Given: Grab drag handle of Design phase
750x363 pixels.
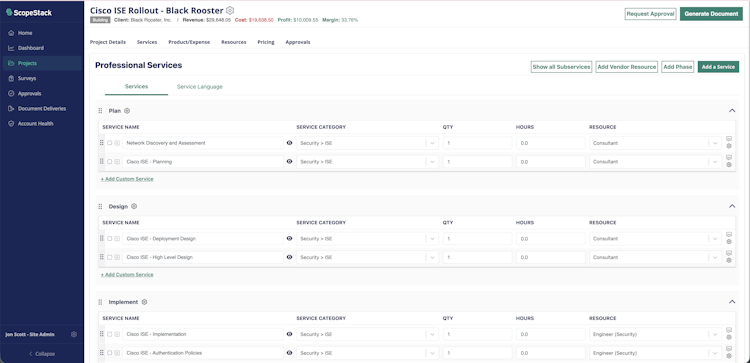Looking at the screenshot, I should (x=100, y=207).
